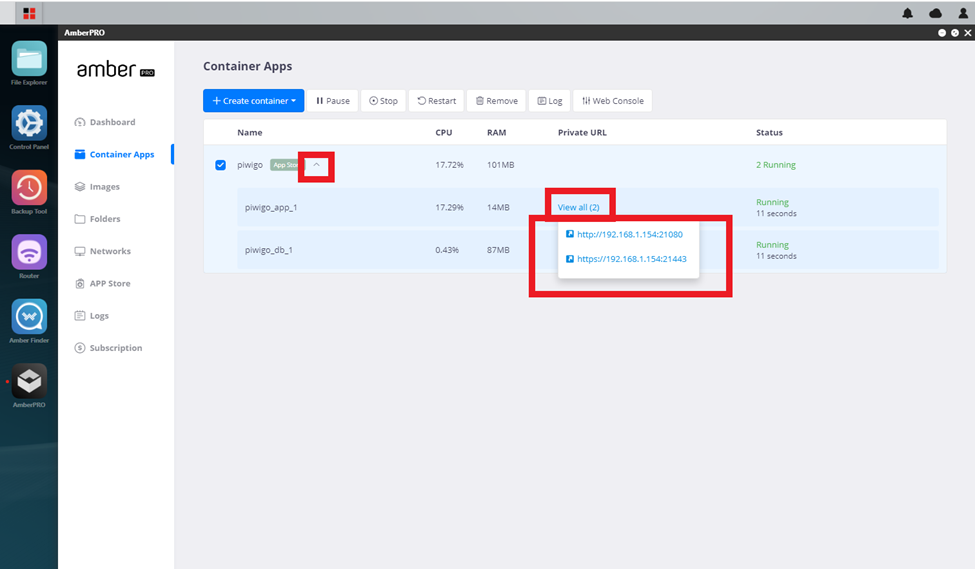Screen dimensions: 975x569
Task: Open the Web Console
Action: [x=612, y=101]
